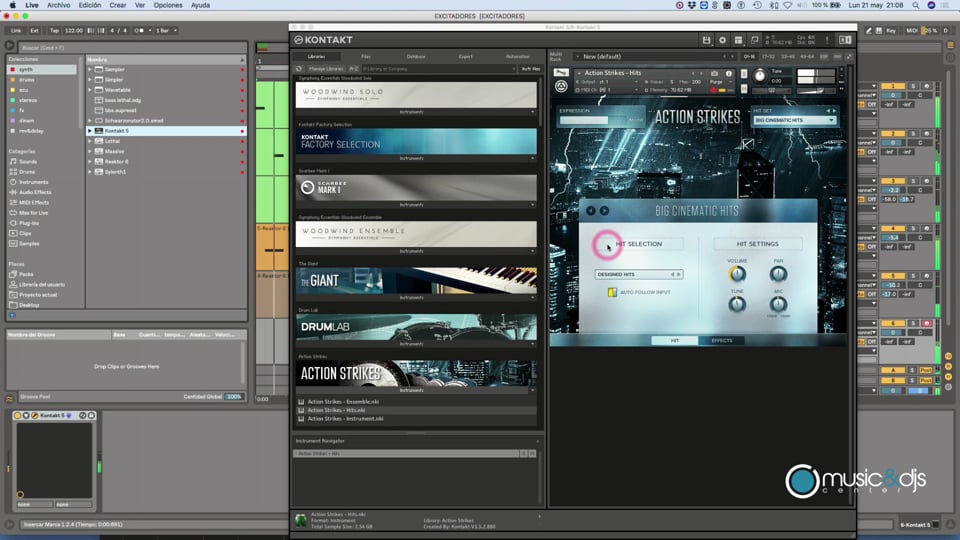The width and height of the screenshot is (960, 540).
Task: Open the Archivo menu
Action: click(x=59, y=5)
